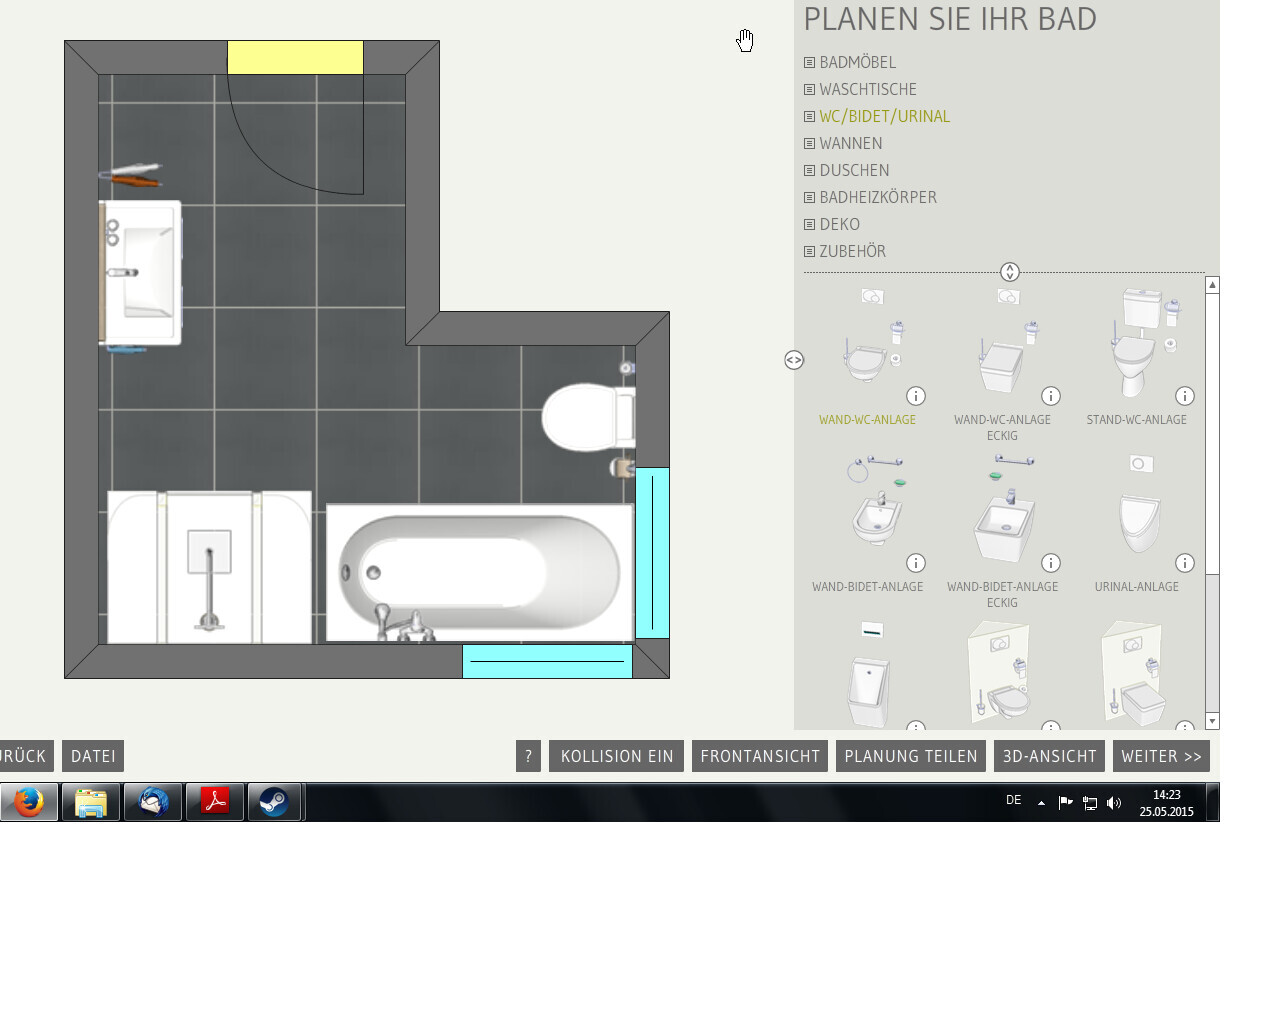Expand the Duschen category
This screenshot has width=1280, height=1024.
point(854,170)
